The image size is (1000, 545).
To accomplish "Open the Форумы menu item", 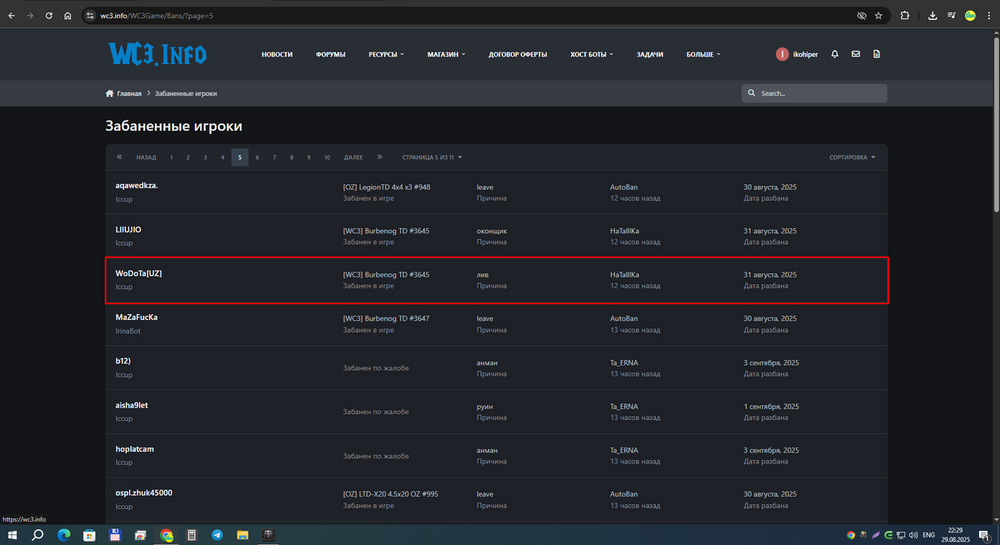I will click(330, 54).
